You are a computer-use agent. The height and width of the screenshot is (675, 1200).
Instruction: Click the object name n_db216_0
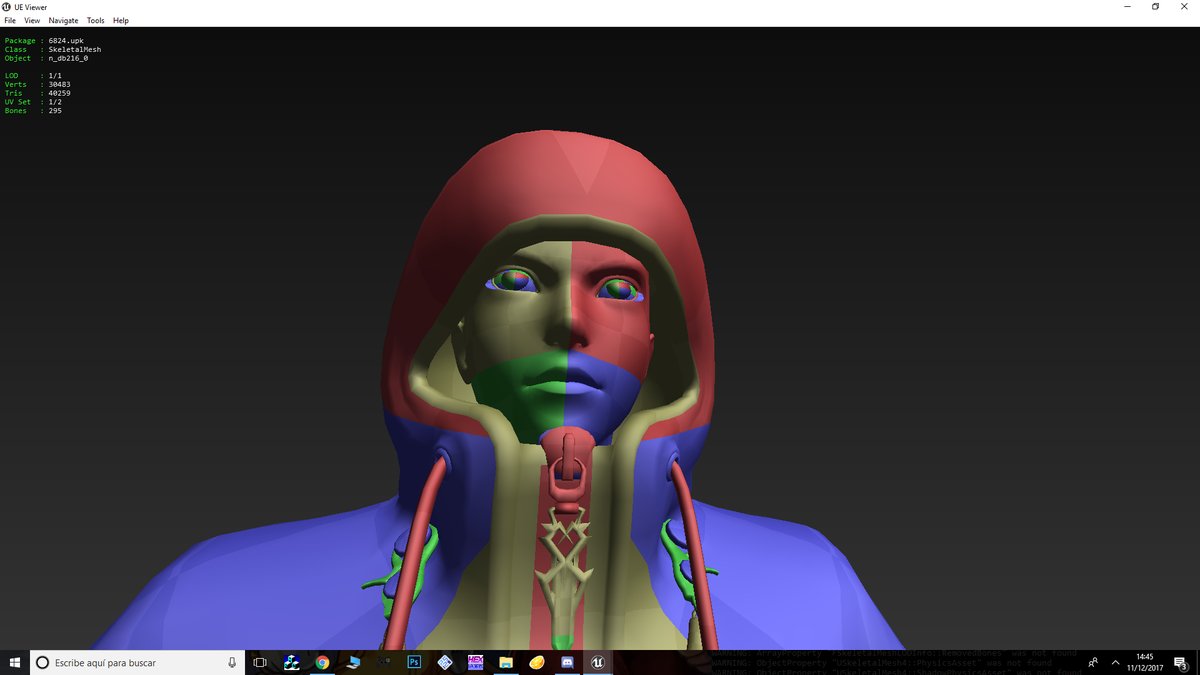[x=68, y=58]
